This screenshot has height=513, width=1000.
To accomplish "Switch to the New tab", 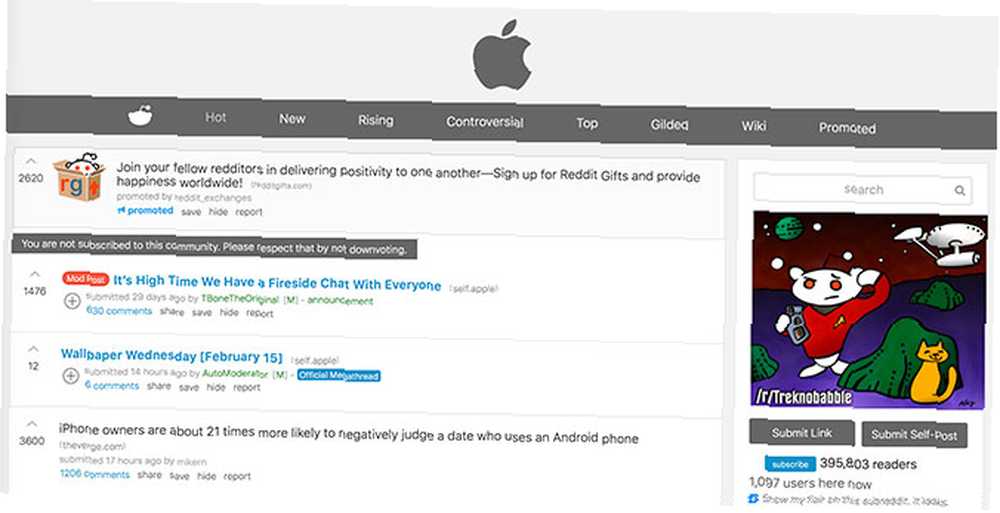I will tap(292, 119).
